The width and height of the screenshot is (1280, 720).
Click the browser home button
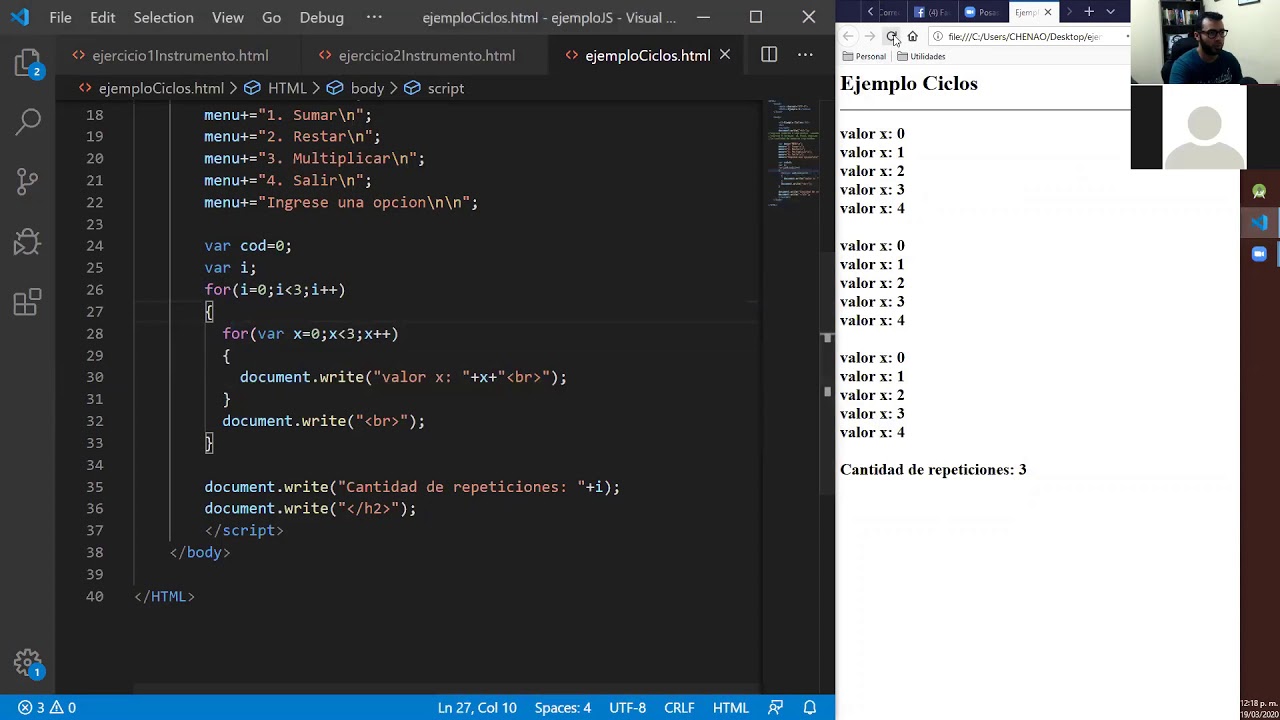(x=912, y=36)
